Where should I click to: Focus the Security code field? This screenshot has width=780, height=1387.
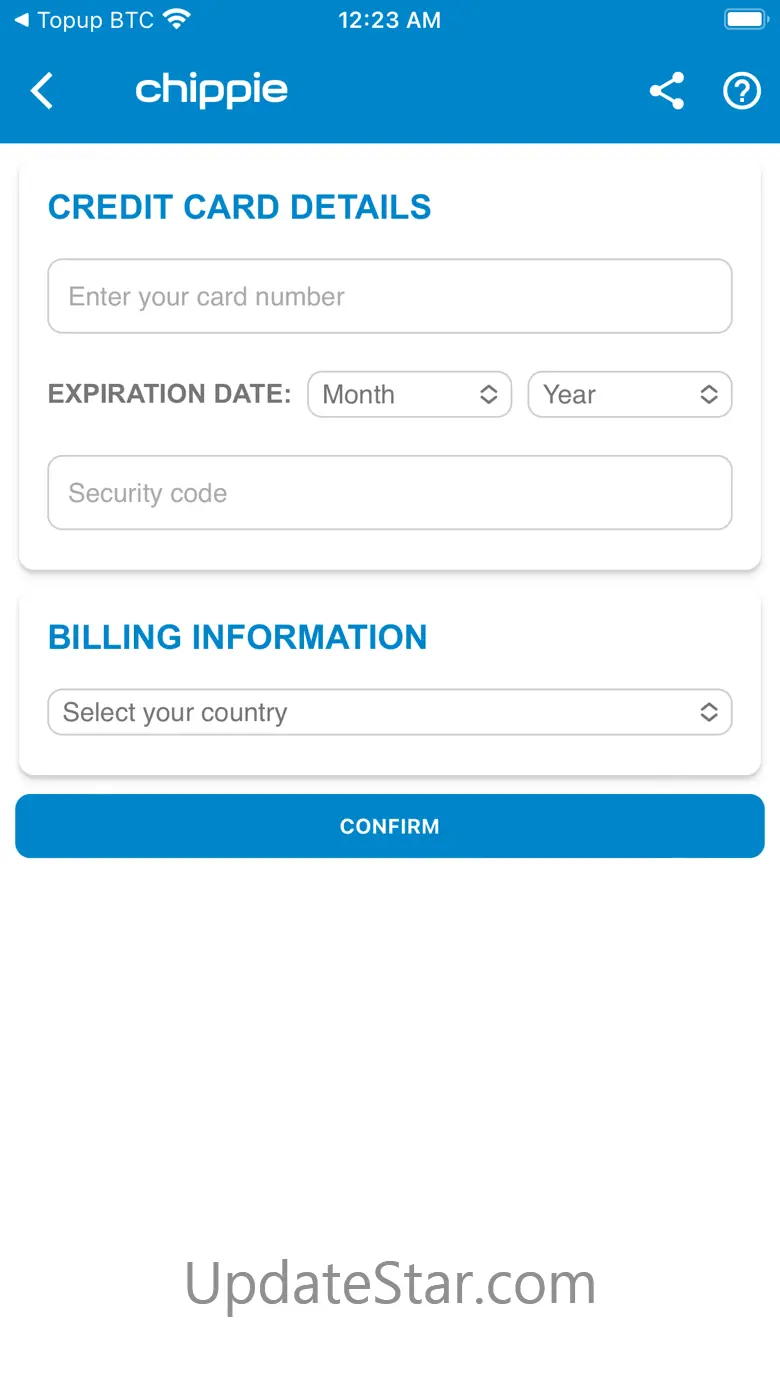coord(390,493)
